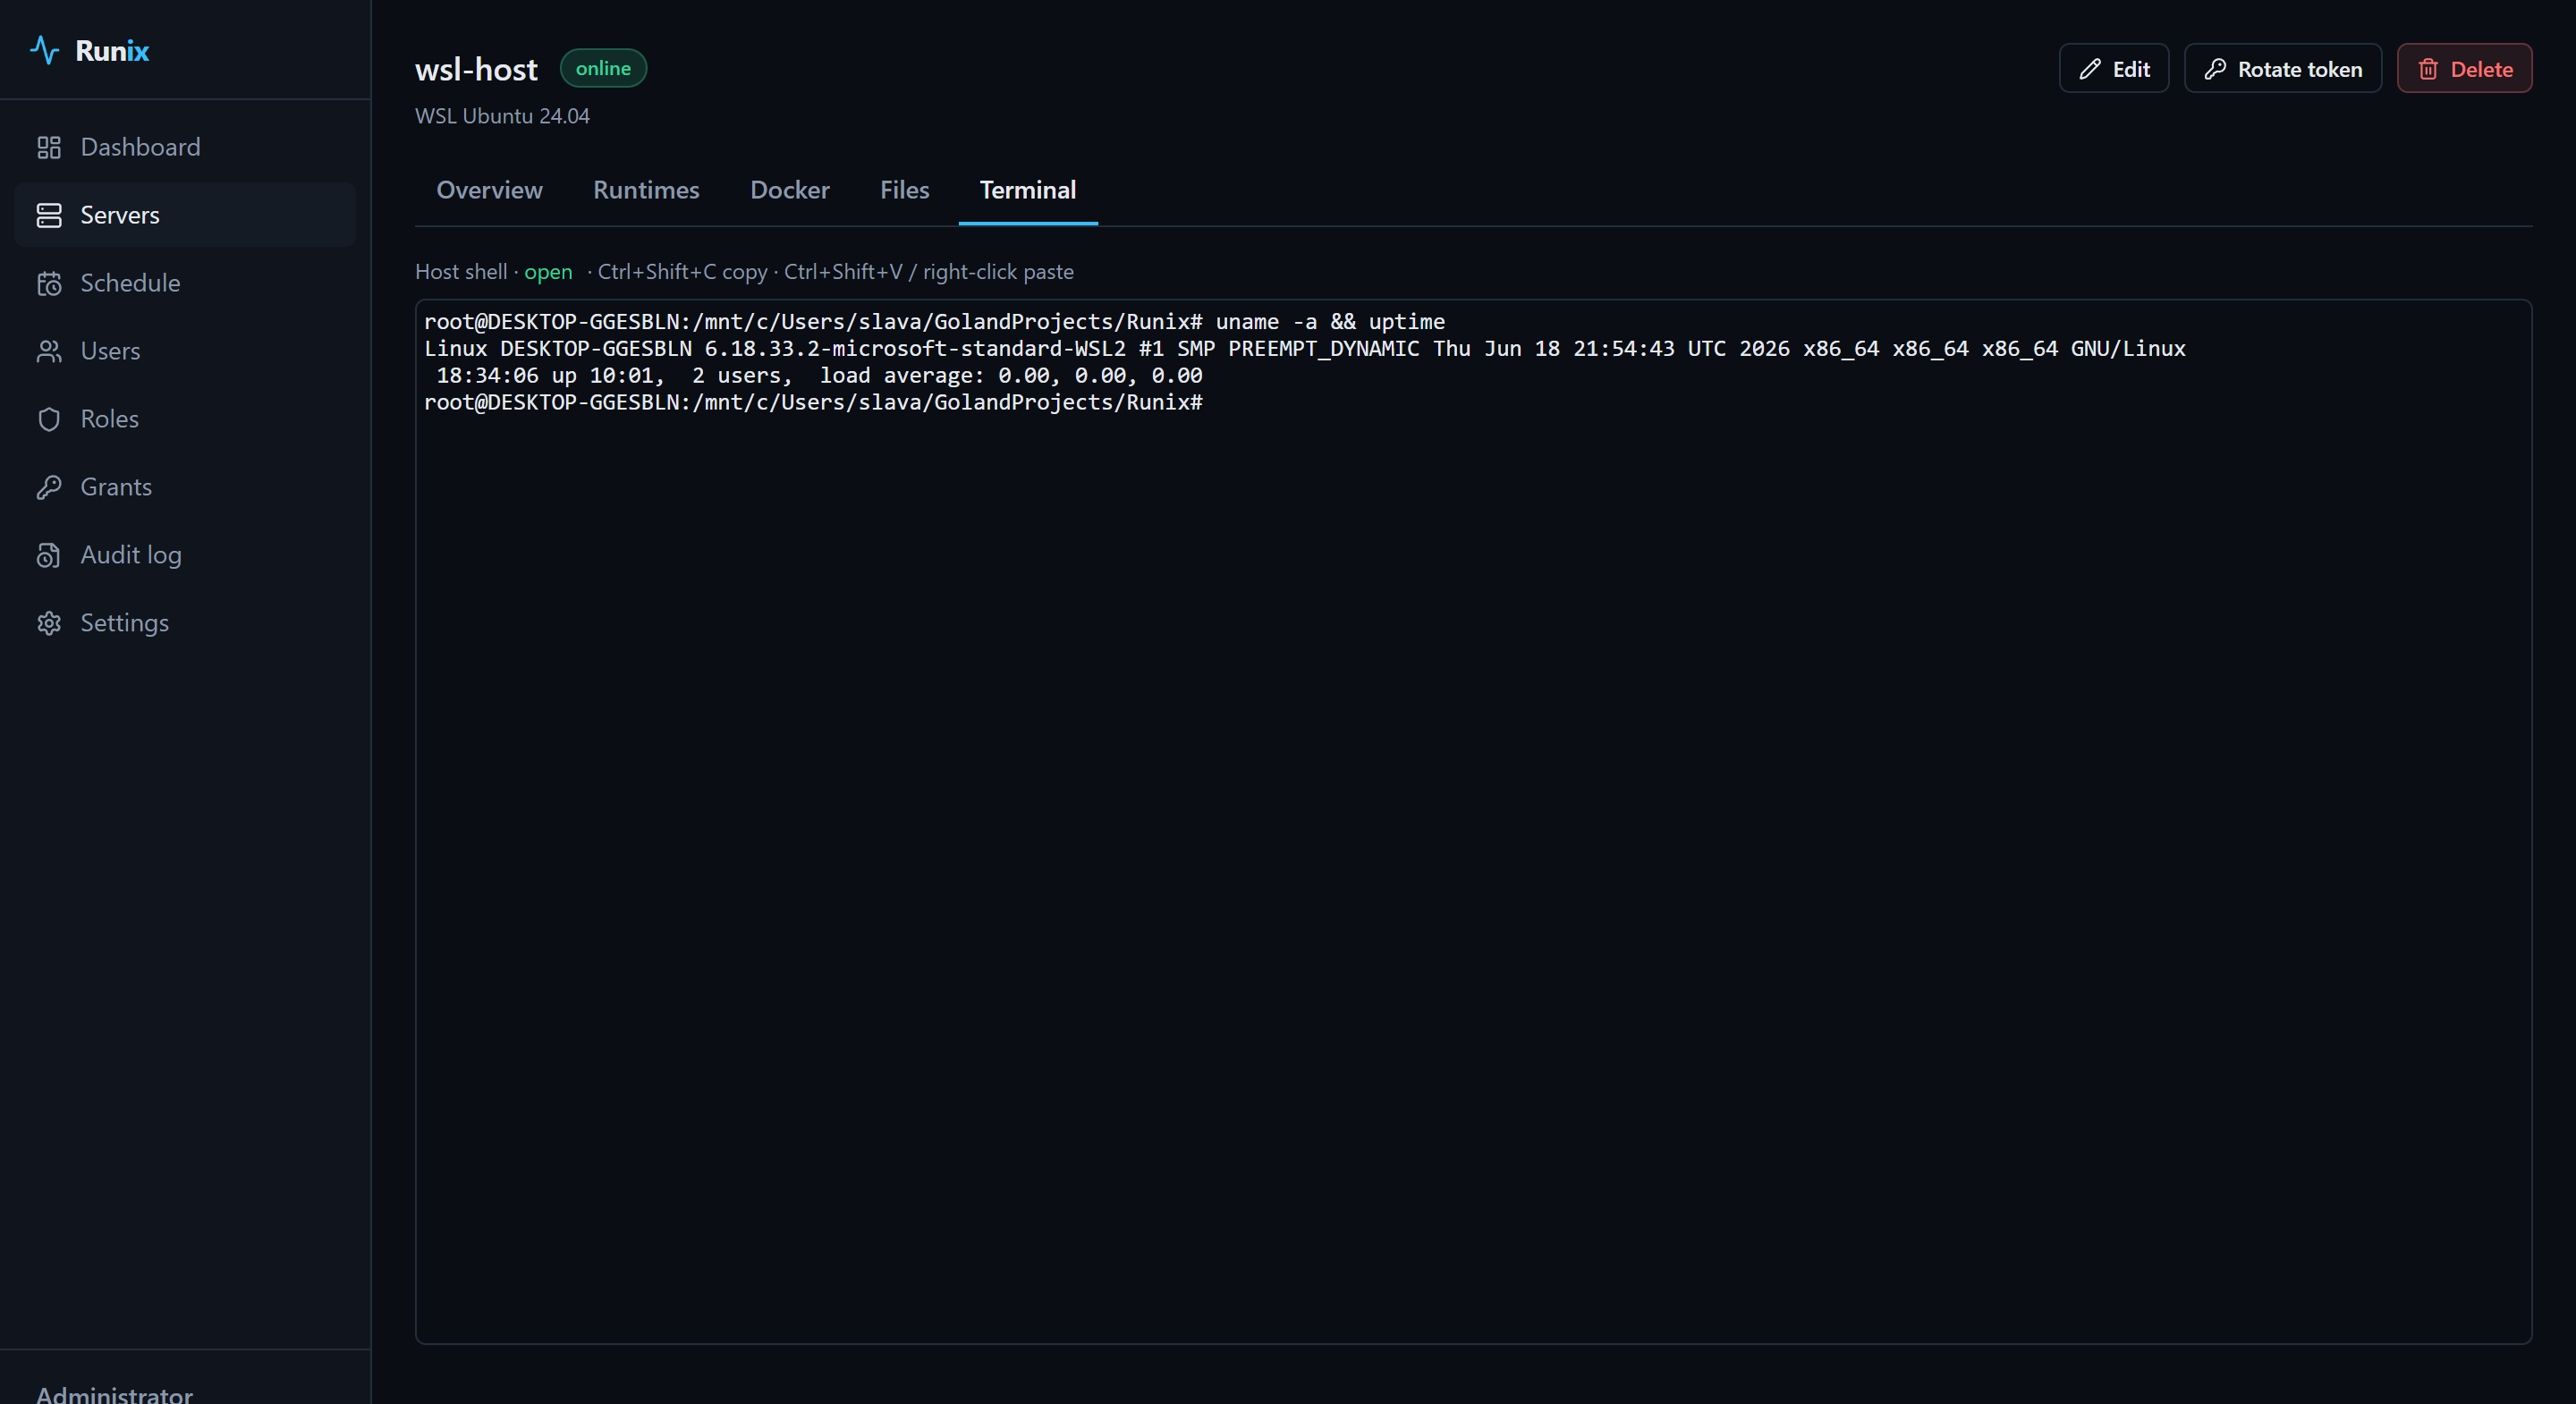Viewport: 2576px width, 1404px height.
Task: Click the green 'open' shell status
Action: 548,272
